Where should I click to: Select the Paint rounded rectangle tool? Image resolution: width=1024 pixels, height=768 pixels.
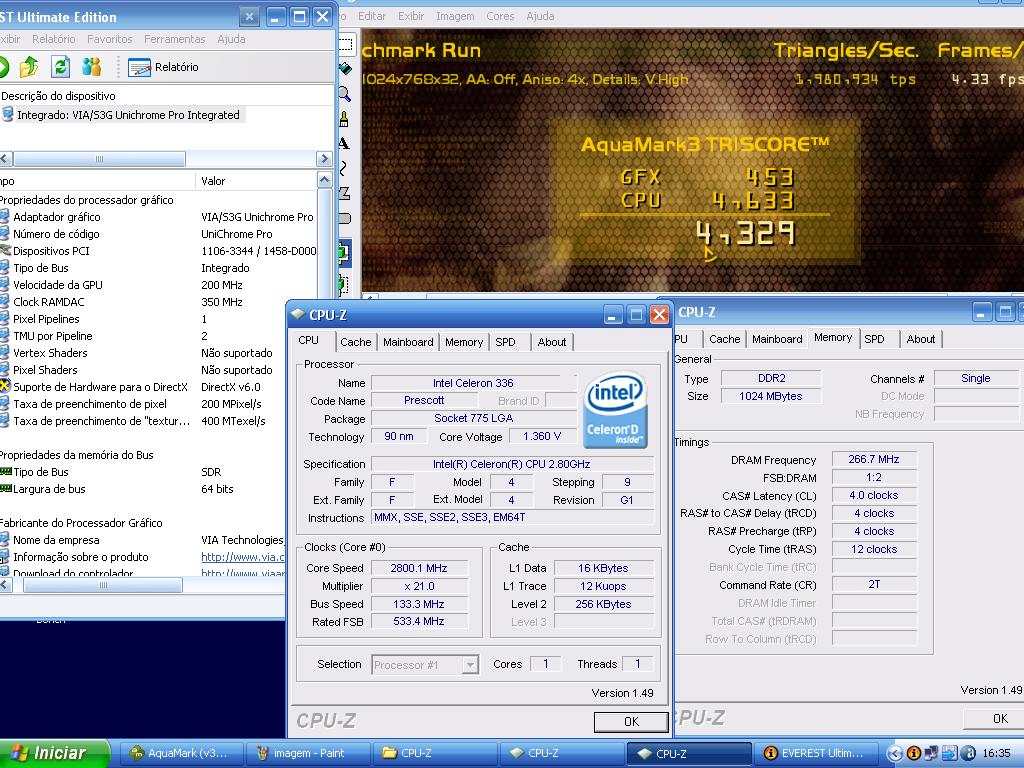point(344,218)
